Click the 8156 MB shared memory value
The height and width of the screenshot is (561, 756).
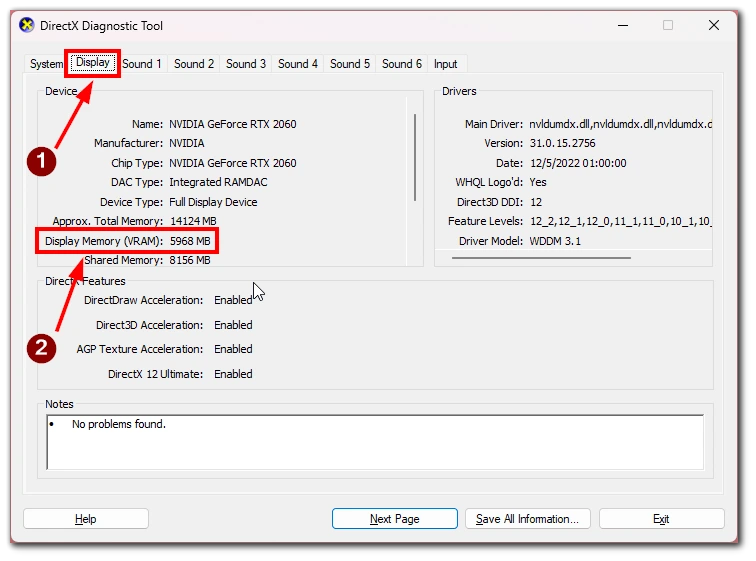190,260
